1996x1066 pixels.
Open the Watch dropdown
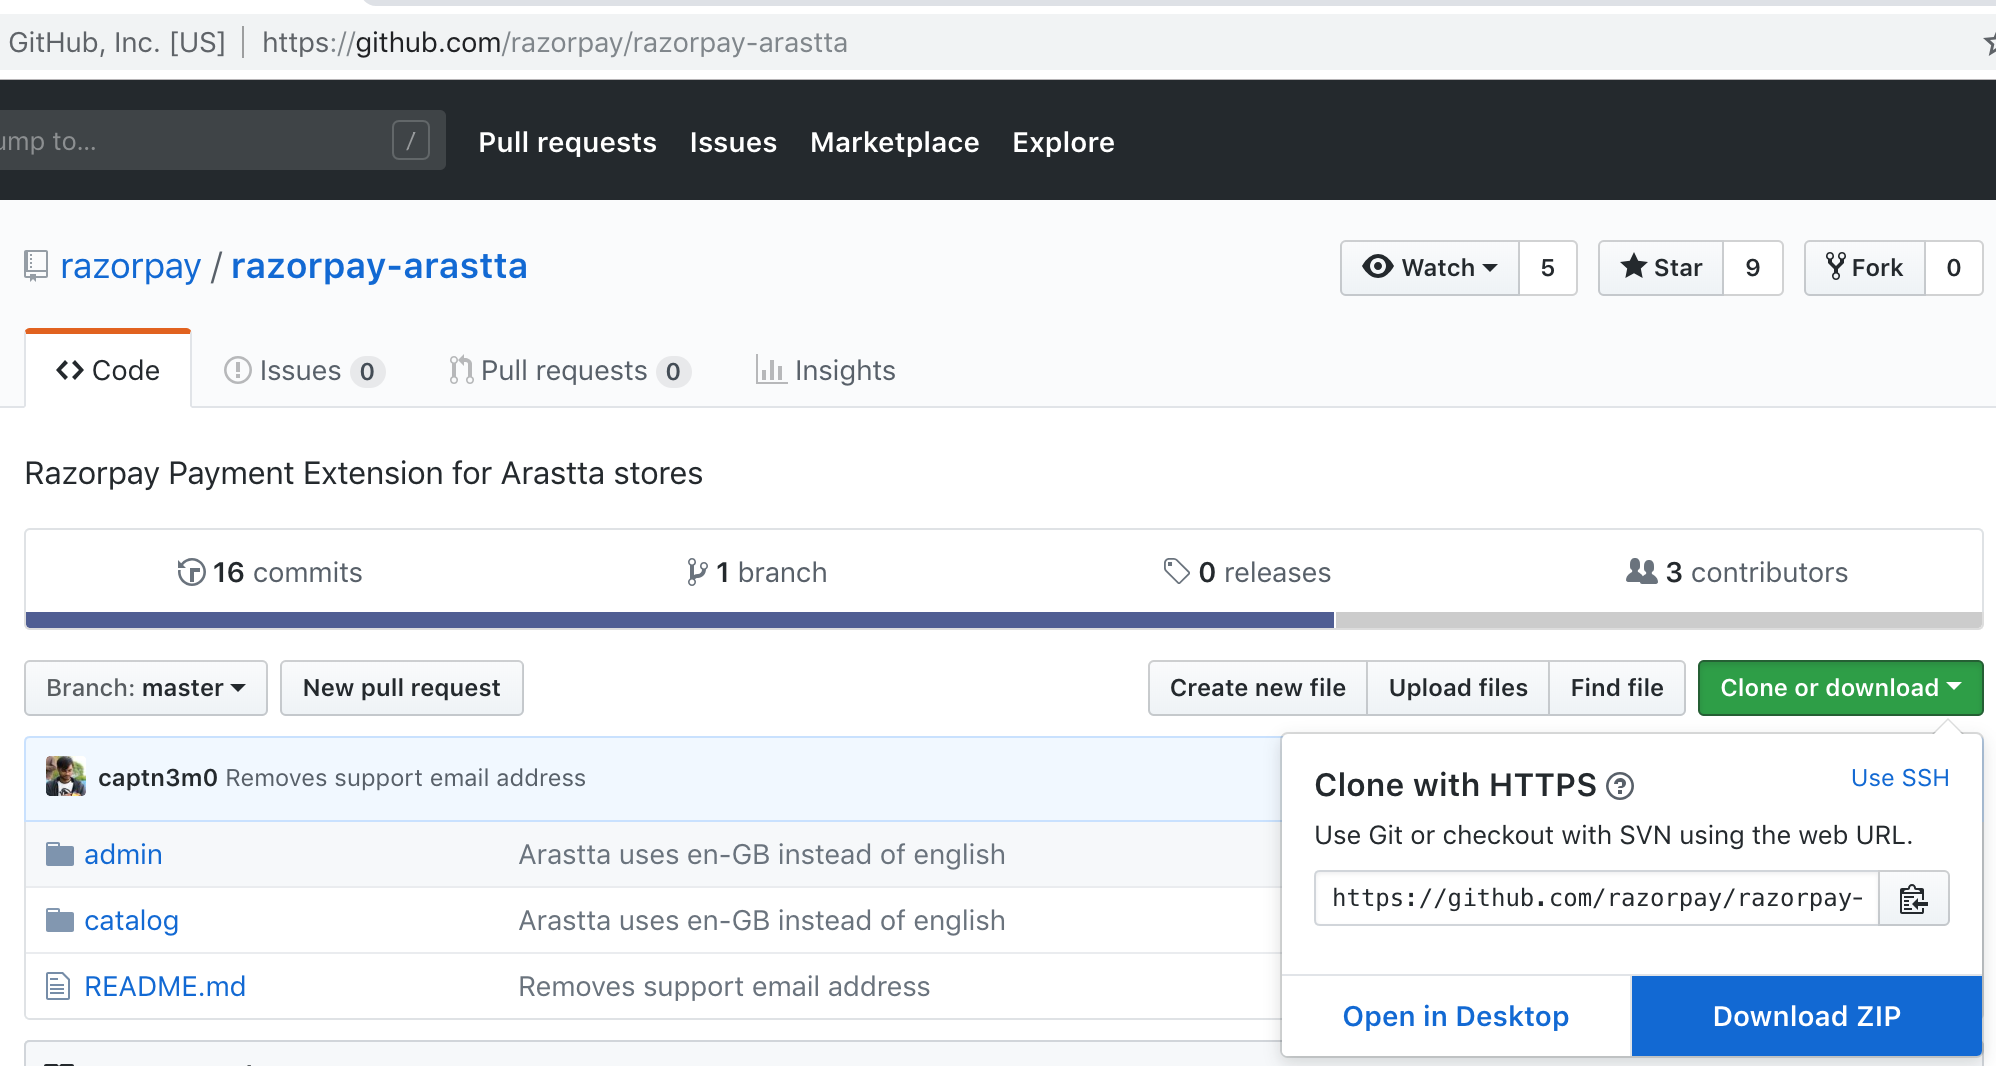(x=1430, y=268)
